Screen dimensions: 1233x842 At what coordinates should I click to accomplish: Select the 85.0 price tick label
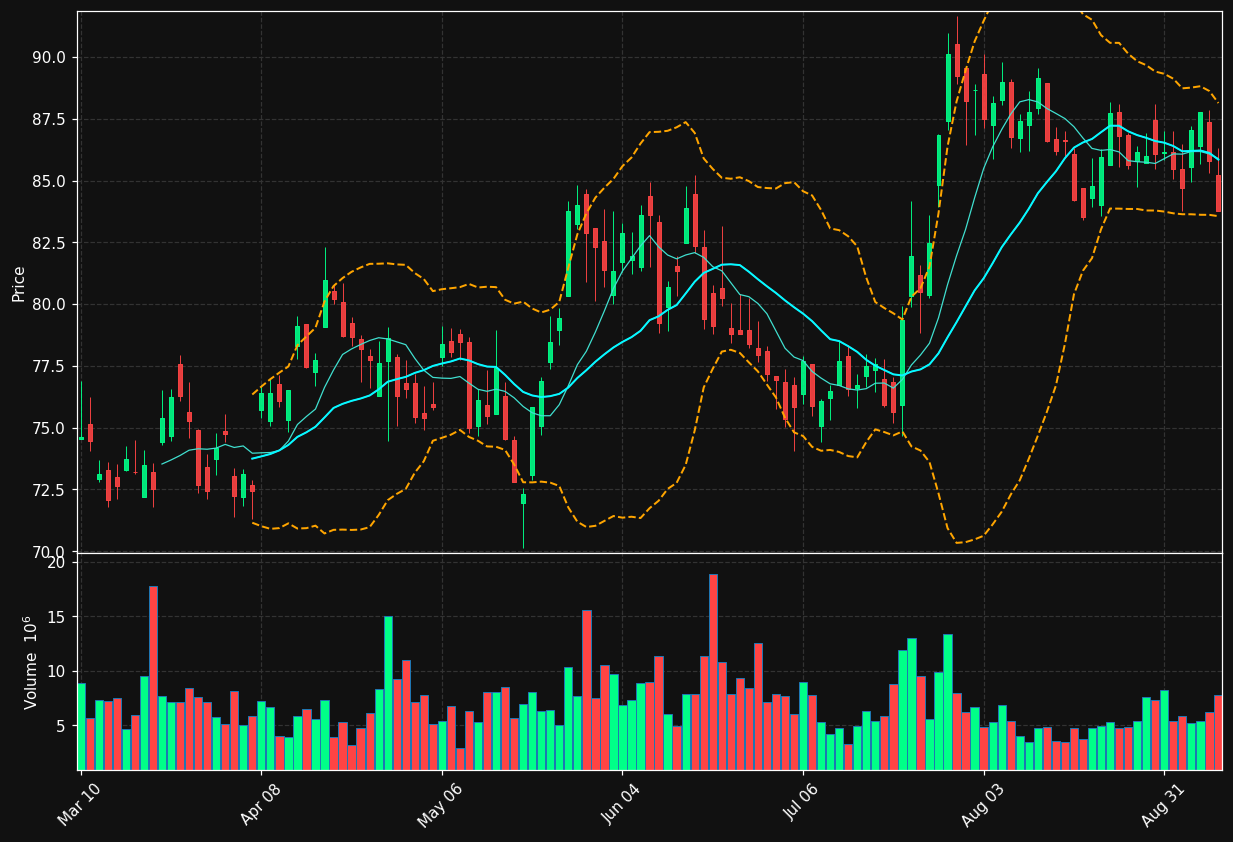[50, 181]
